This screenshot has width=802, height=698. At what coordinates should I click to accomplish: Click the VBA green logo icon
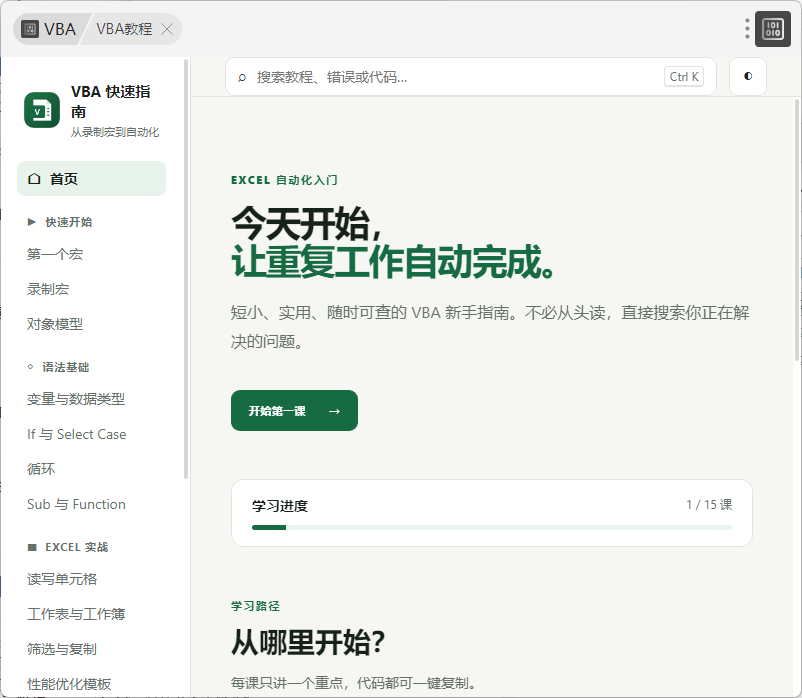42,110
